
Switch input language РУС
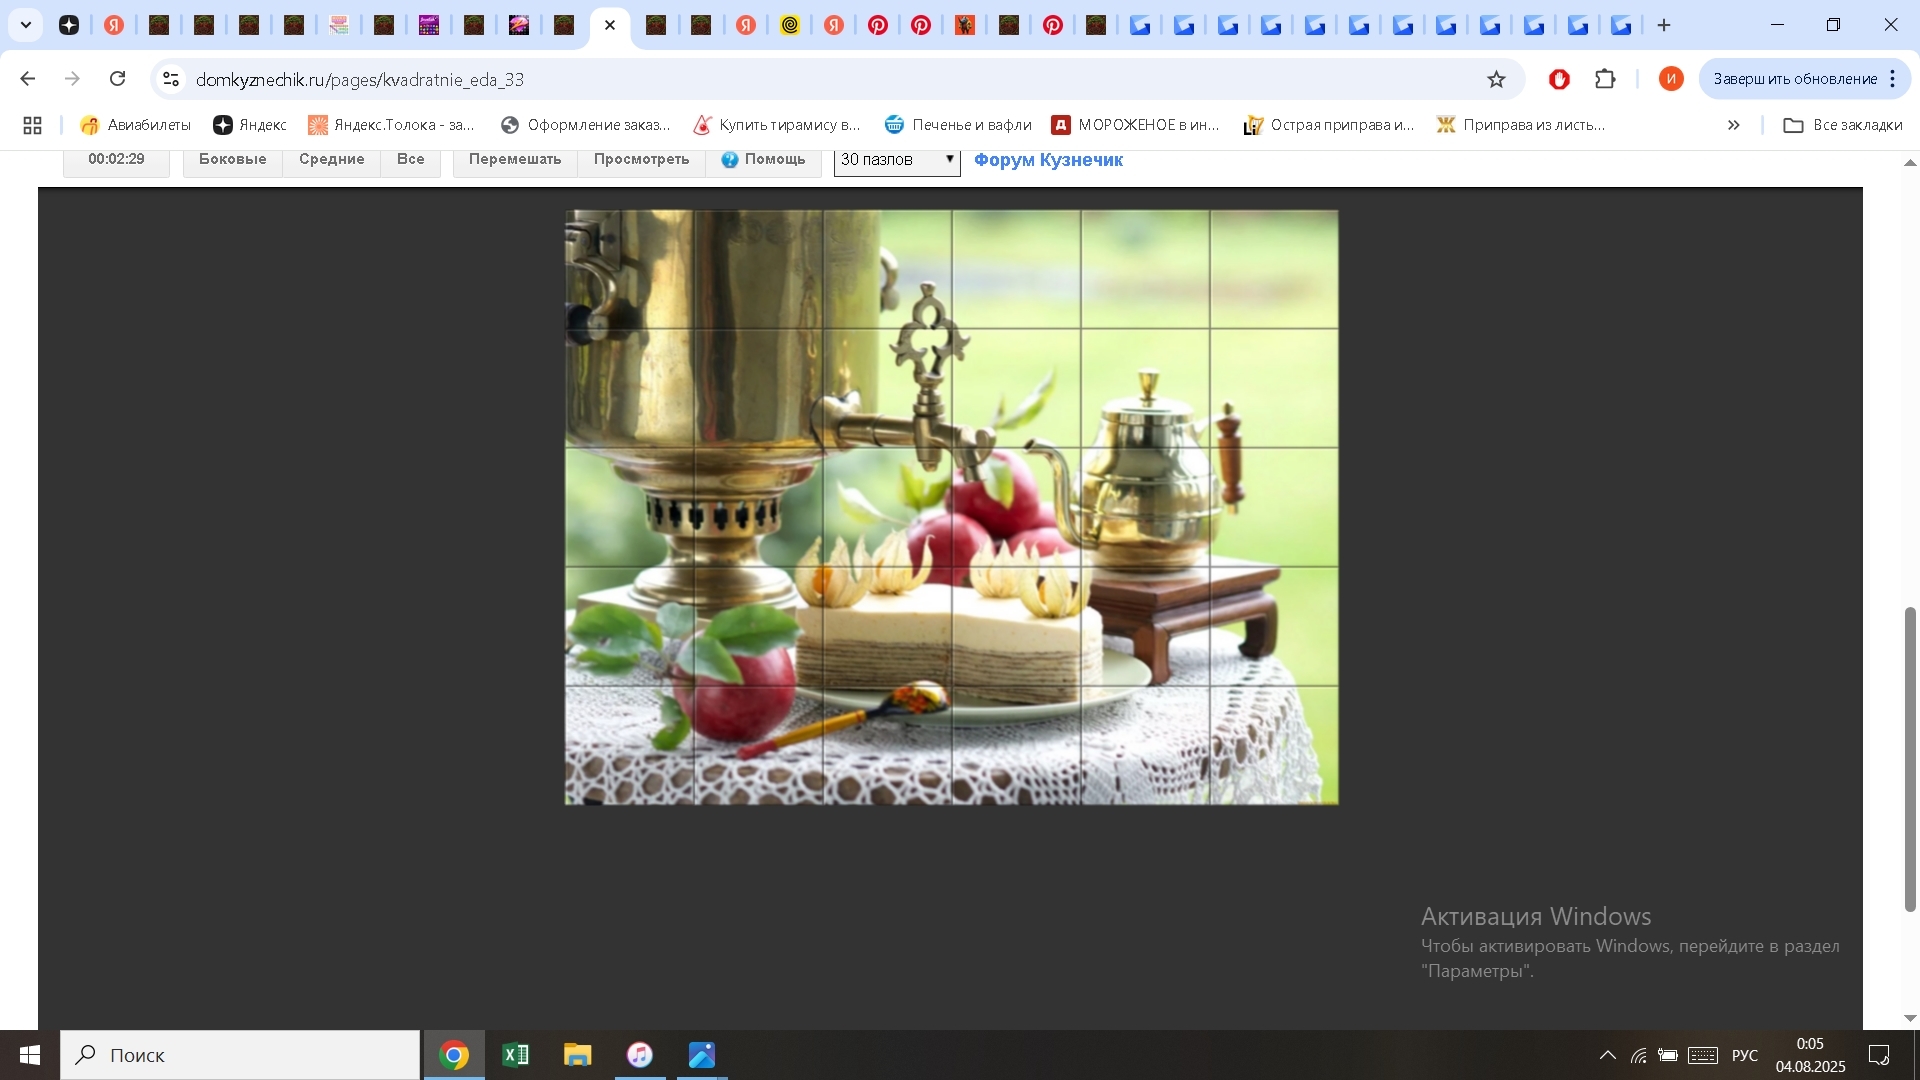tap(1745, 1055)
